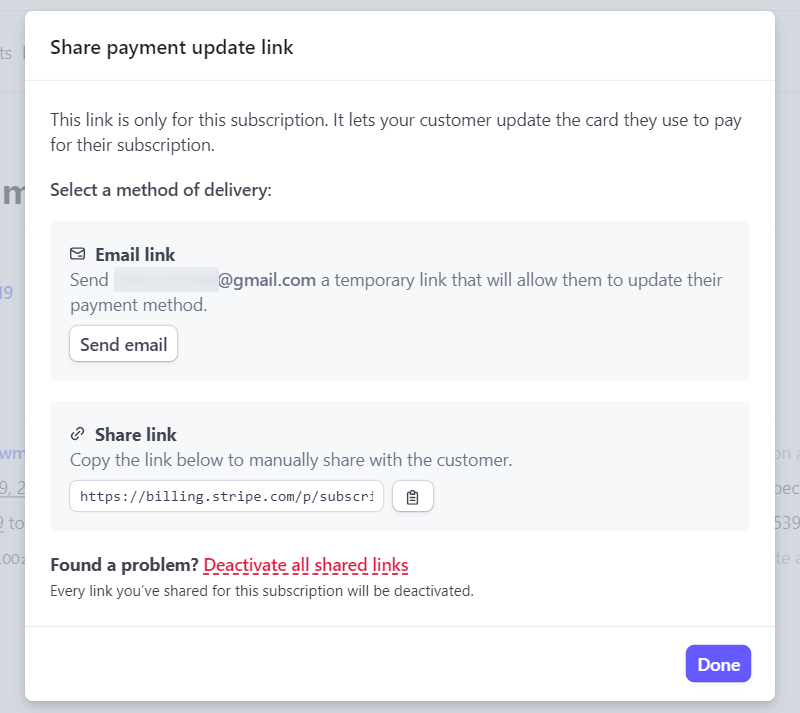Viewport: 800px width, 713px height.
Task: Click the purple l9 link behind the dialog
Action: [6, 293]
